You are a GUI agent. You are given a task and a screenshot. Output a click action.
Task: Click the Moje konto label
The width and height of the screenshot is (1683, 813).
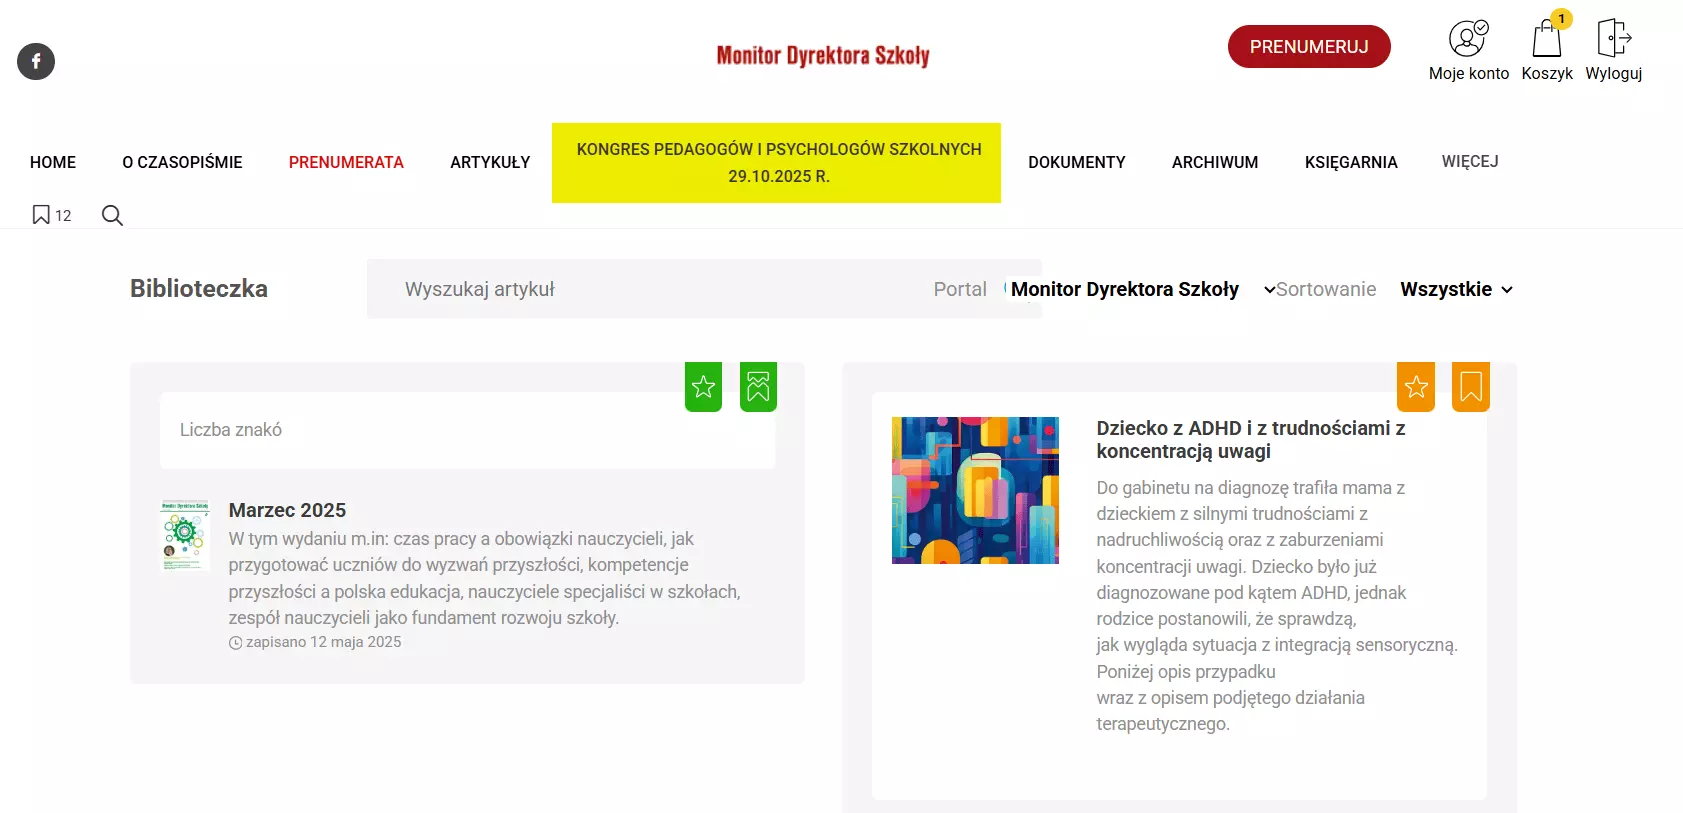click(1469, 73)
